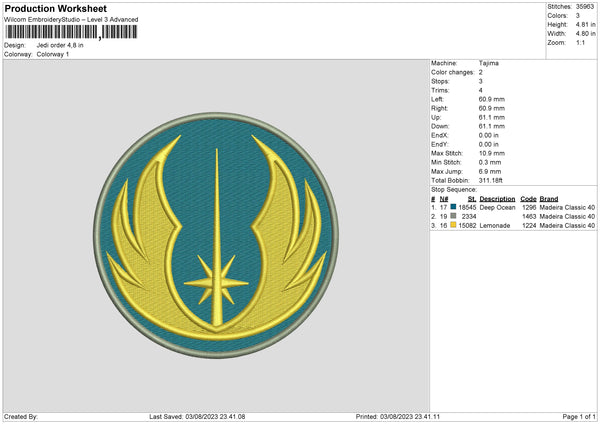Click the EndX value 0.00 in
The image size is (600, 424).
[489, 135]
